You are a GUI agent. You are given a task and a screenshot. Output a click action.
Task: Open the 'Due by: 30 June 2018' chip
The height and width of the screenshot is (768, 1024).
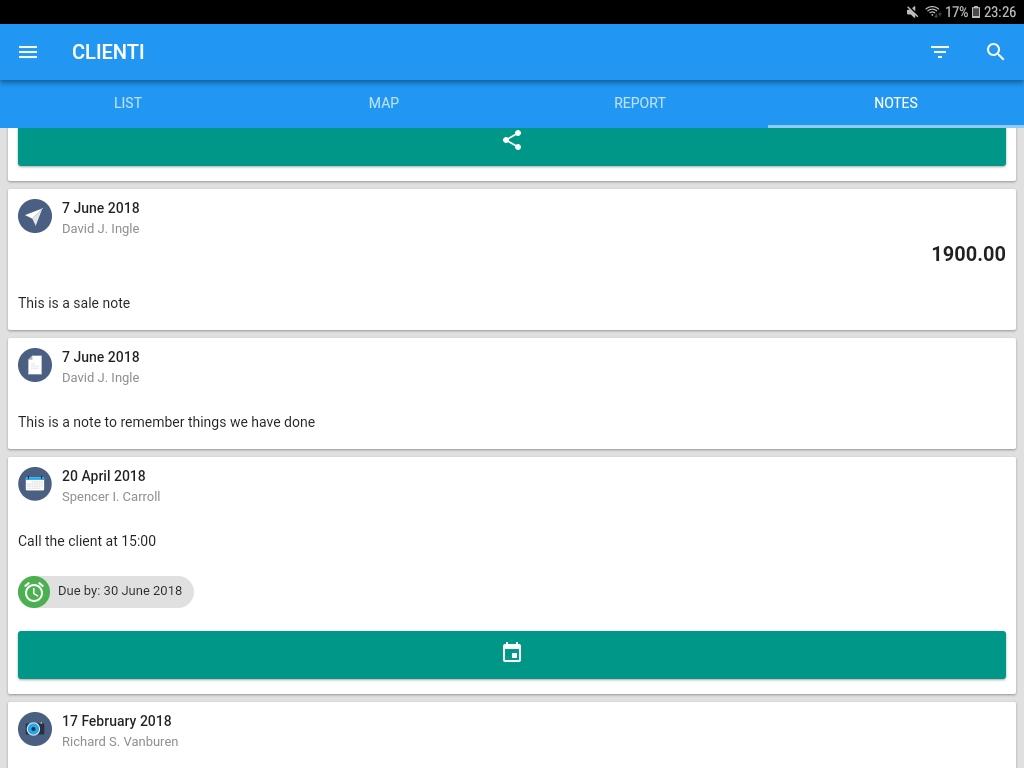[106, 592]
